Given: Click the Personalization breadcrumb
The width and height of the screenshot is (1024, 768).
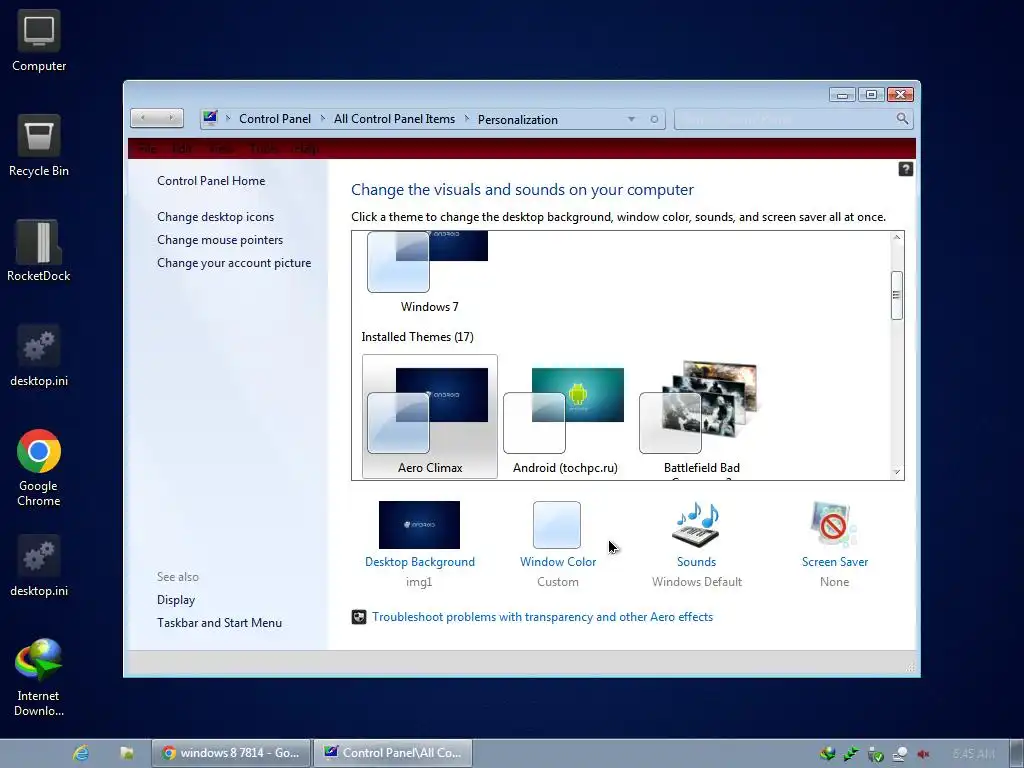Looking at the screenshot, I should (x=517, y=120).
